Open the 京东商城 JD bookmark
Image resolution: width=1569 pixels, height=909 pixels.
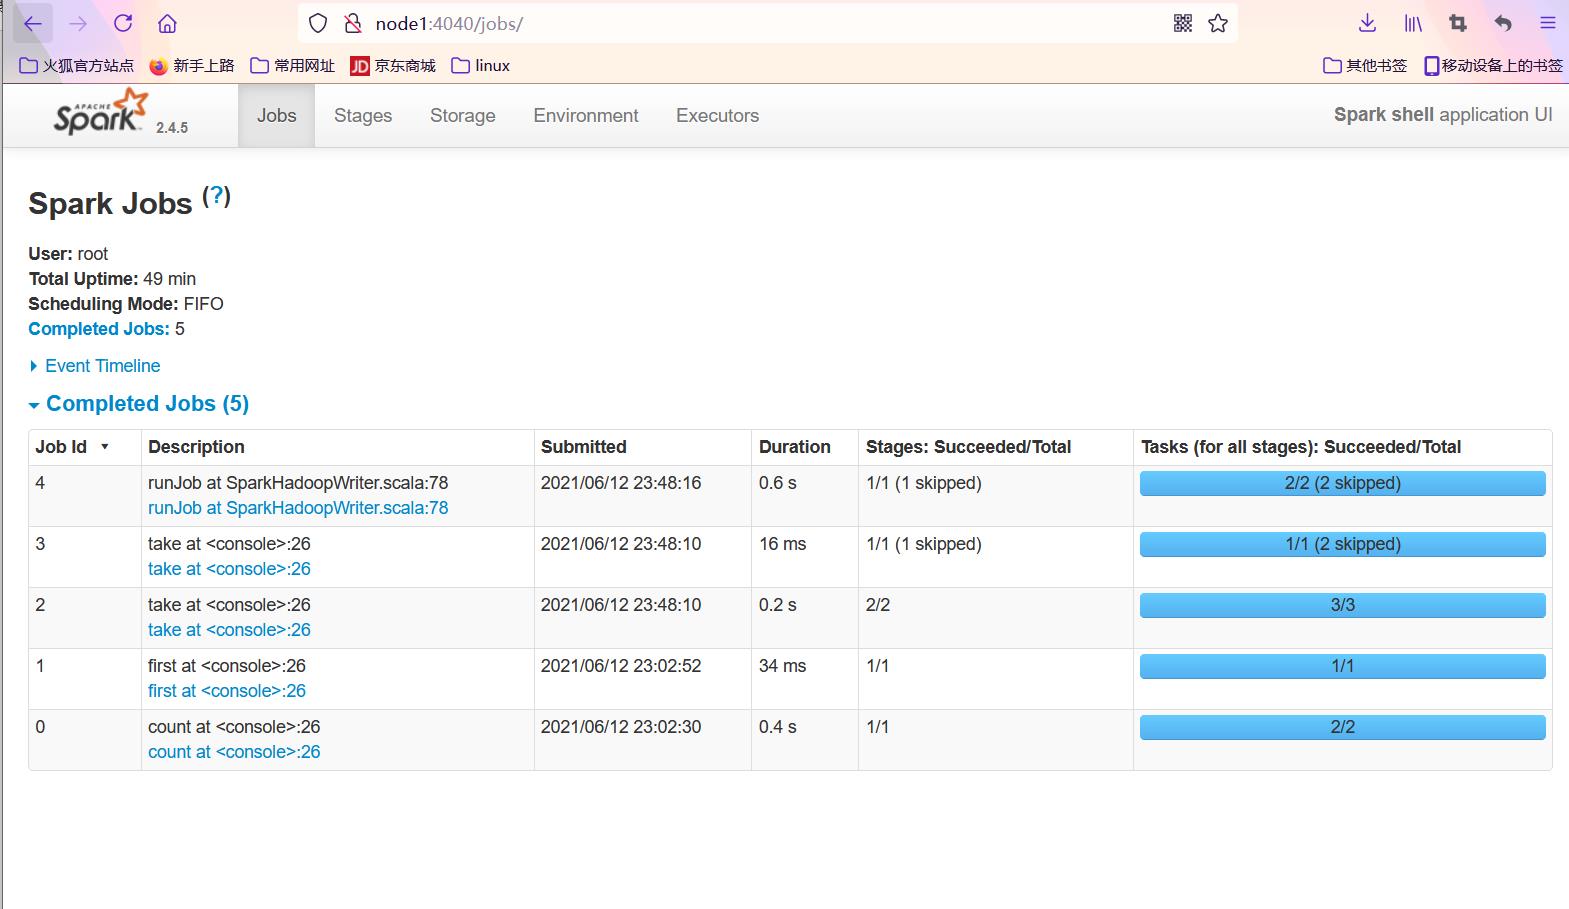tap(393, 65)
